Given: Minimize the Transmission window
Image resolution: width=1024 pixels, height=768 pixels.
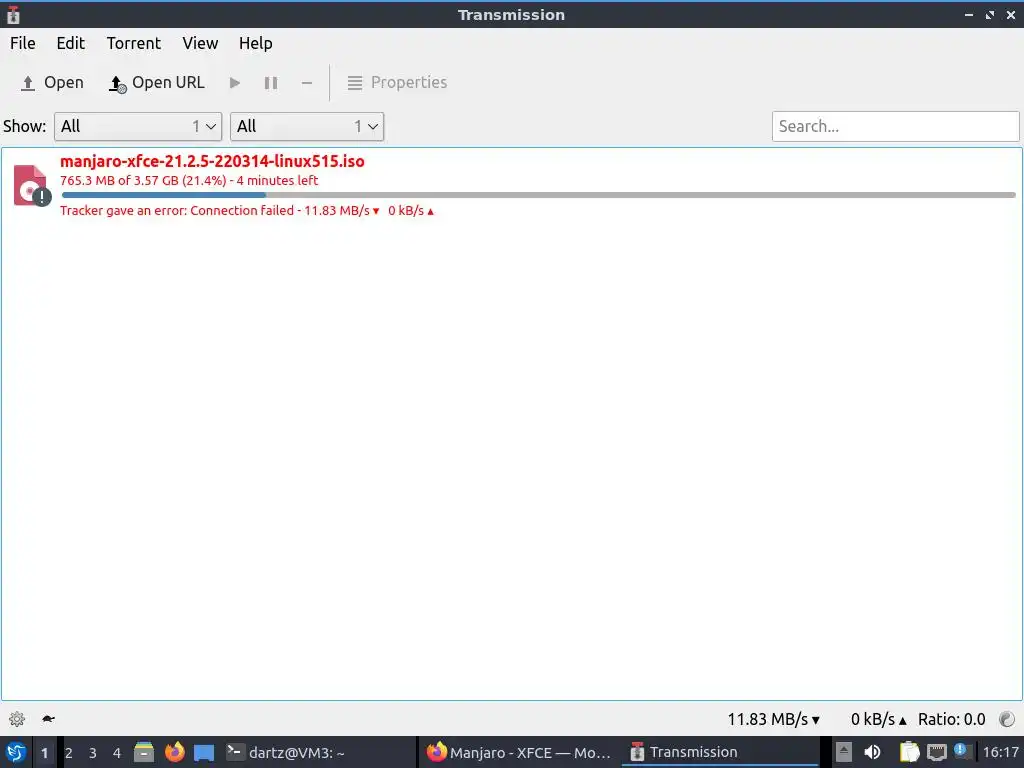Looking at the screenshot, I should click(969, 14).
